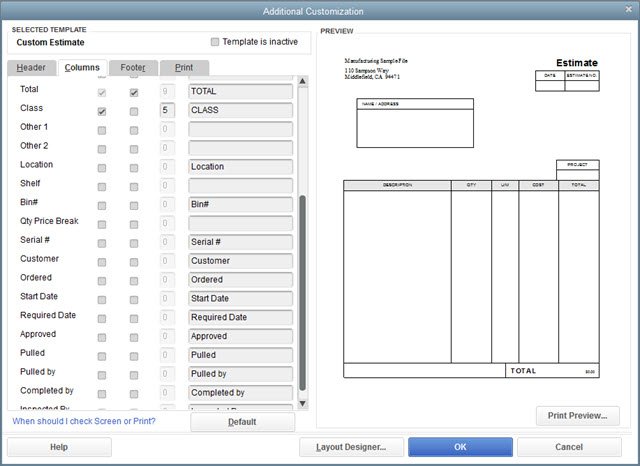Open Help for this dialog
This screenshot has width=640, height=466.
click(58, 447)
